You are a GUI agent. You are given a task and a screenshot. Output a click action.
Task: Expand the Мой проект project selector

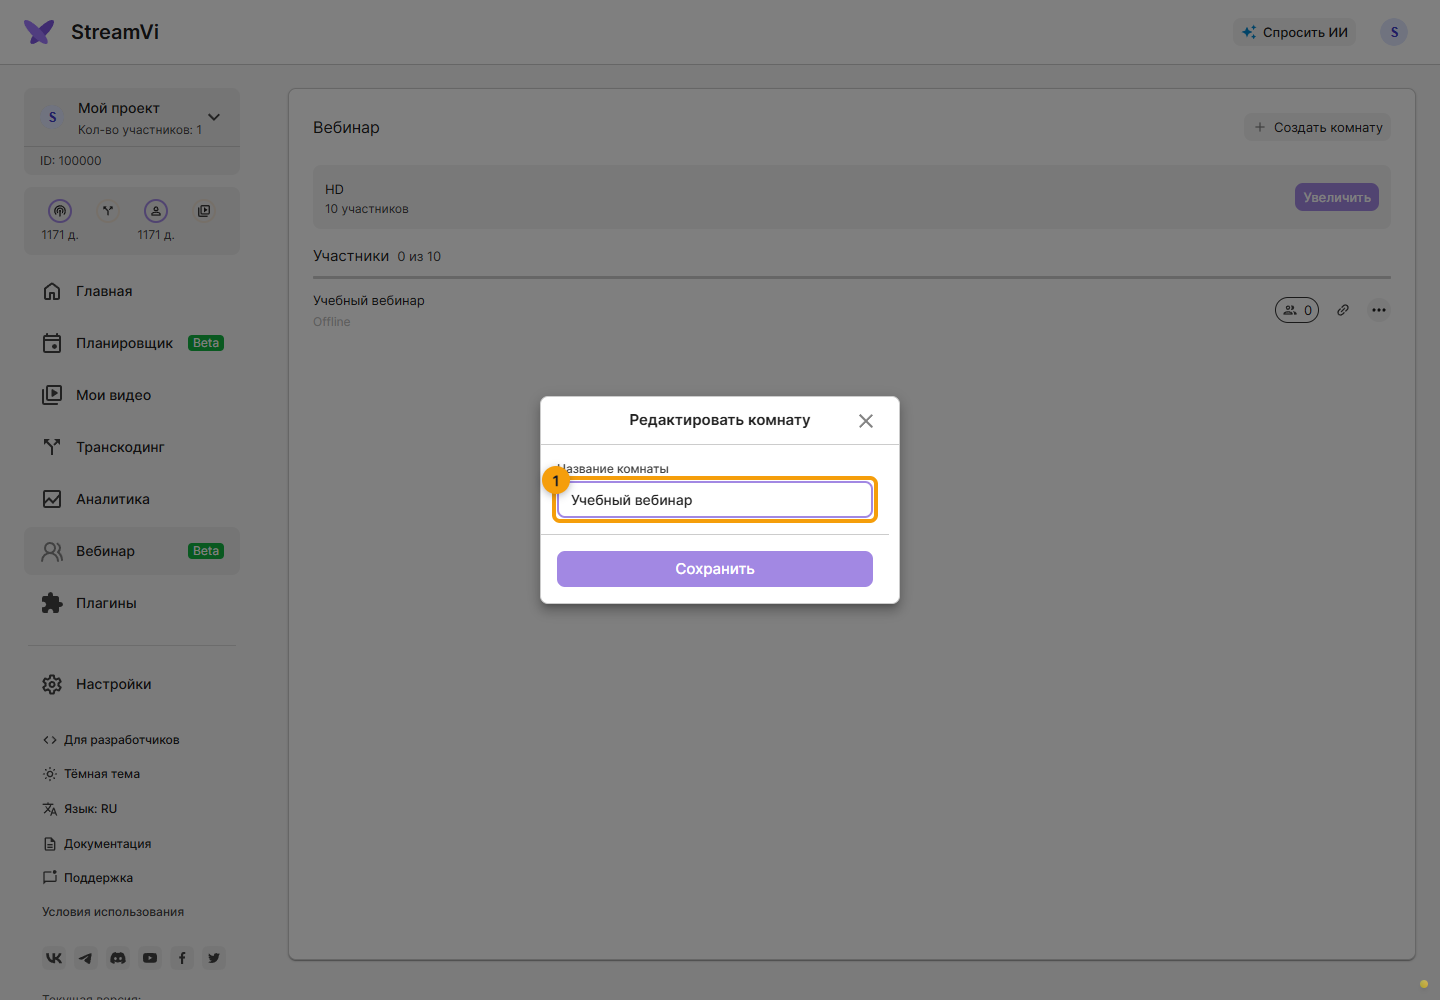point(132,117)
